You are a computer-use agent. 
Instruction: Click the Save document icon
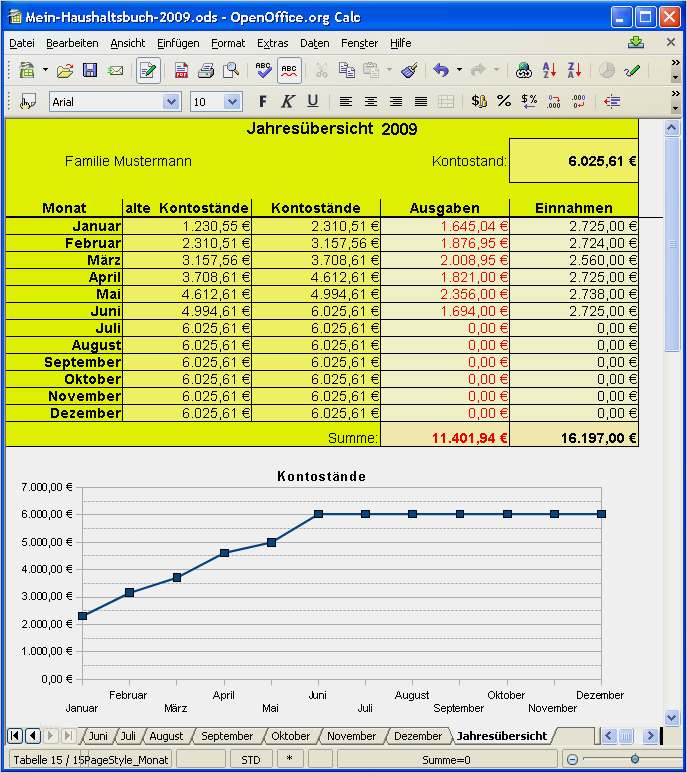pos(90,71)
